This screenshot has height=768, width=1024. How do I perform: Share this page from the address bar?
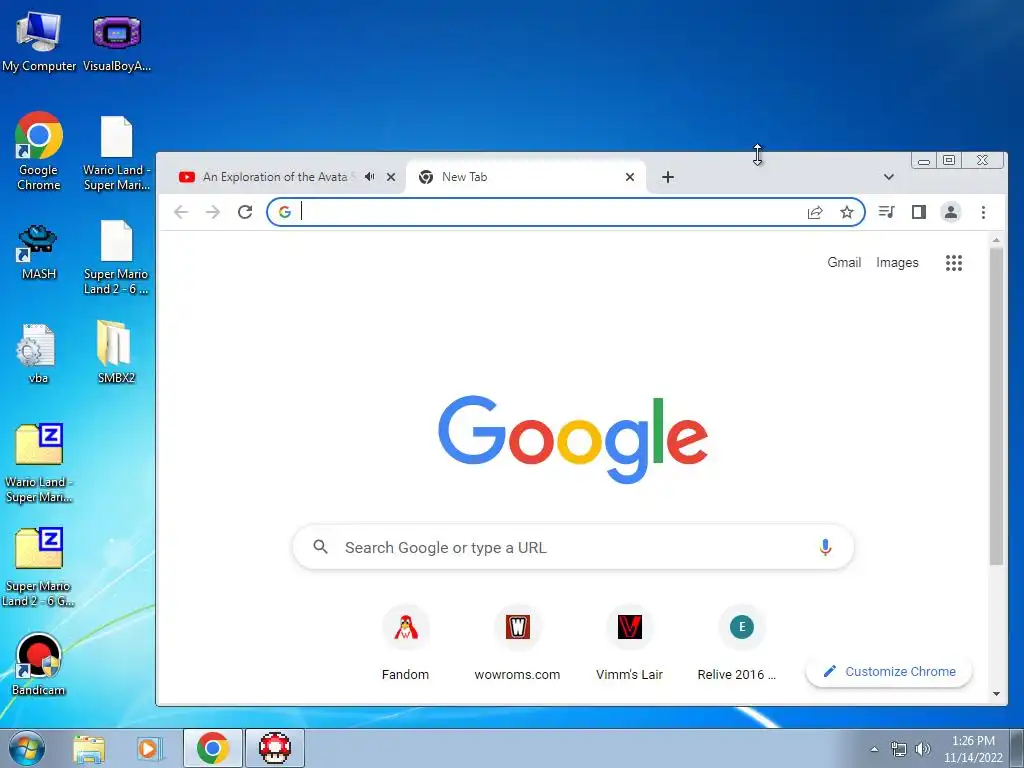815,212
